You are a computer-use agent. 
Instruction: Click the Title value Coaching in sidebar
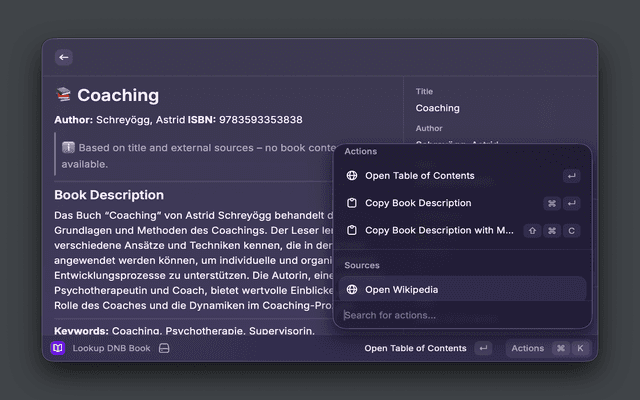click(438, 108)
